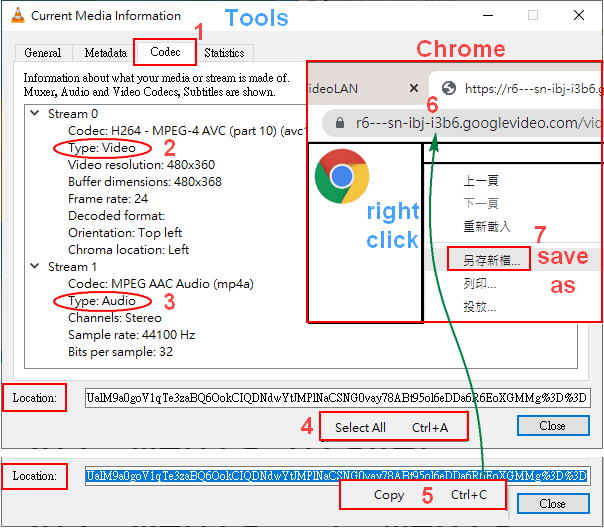This screenshot has width=604, height=528.
Task: Switch to the Statistics tab
Action: (x=223, y=52)
